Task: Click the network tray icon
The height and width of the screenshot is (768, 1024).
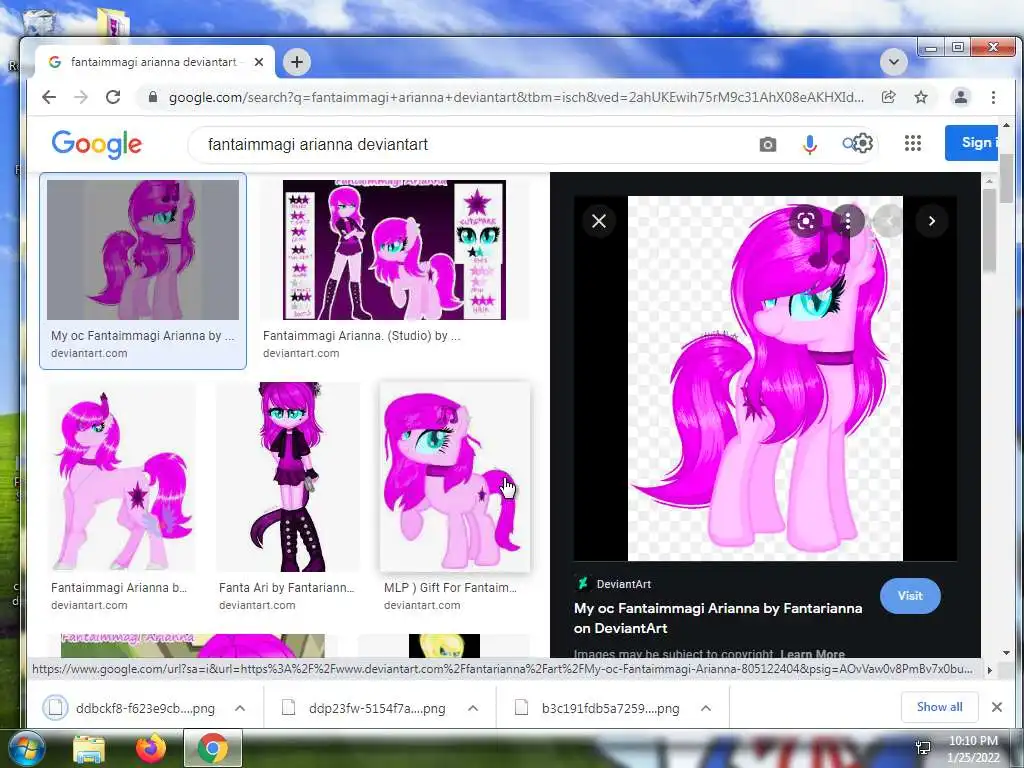Action: (x=923, y=748)
